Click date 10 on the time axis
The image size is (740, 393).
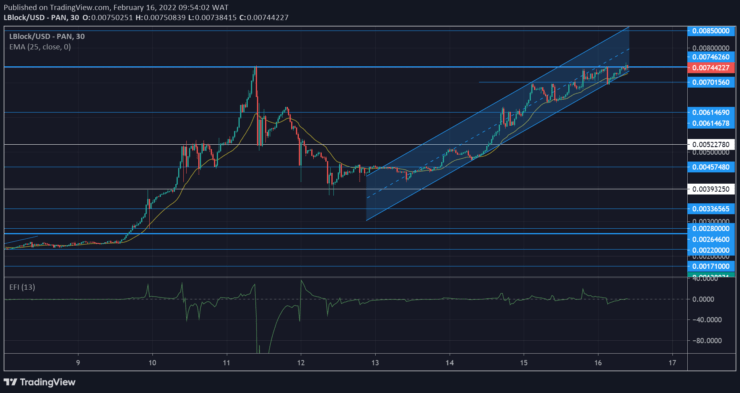tap(152, 362)
